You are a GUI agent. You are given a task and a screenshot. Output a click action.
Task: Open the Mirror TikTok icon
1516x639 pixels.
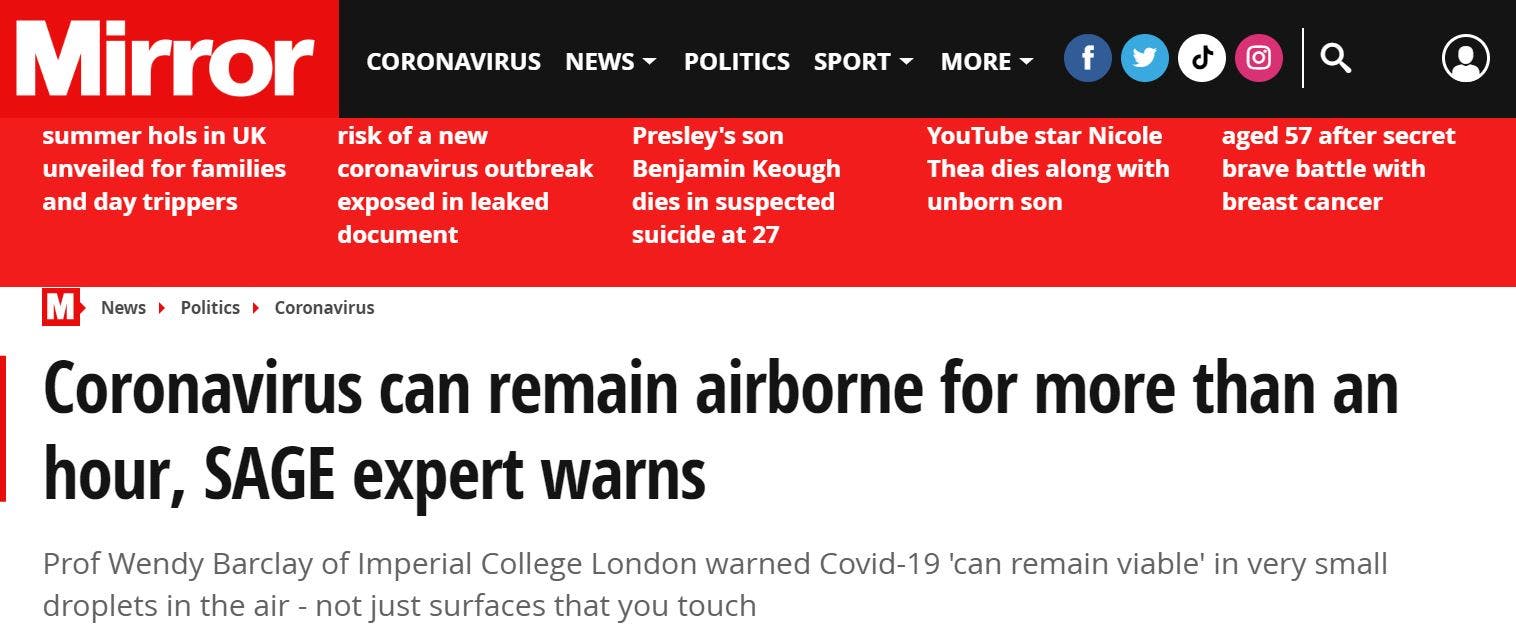pyautogui.click(x=1201, y=59)
